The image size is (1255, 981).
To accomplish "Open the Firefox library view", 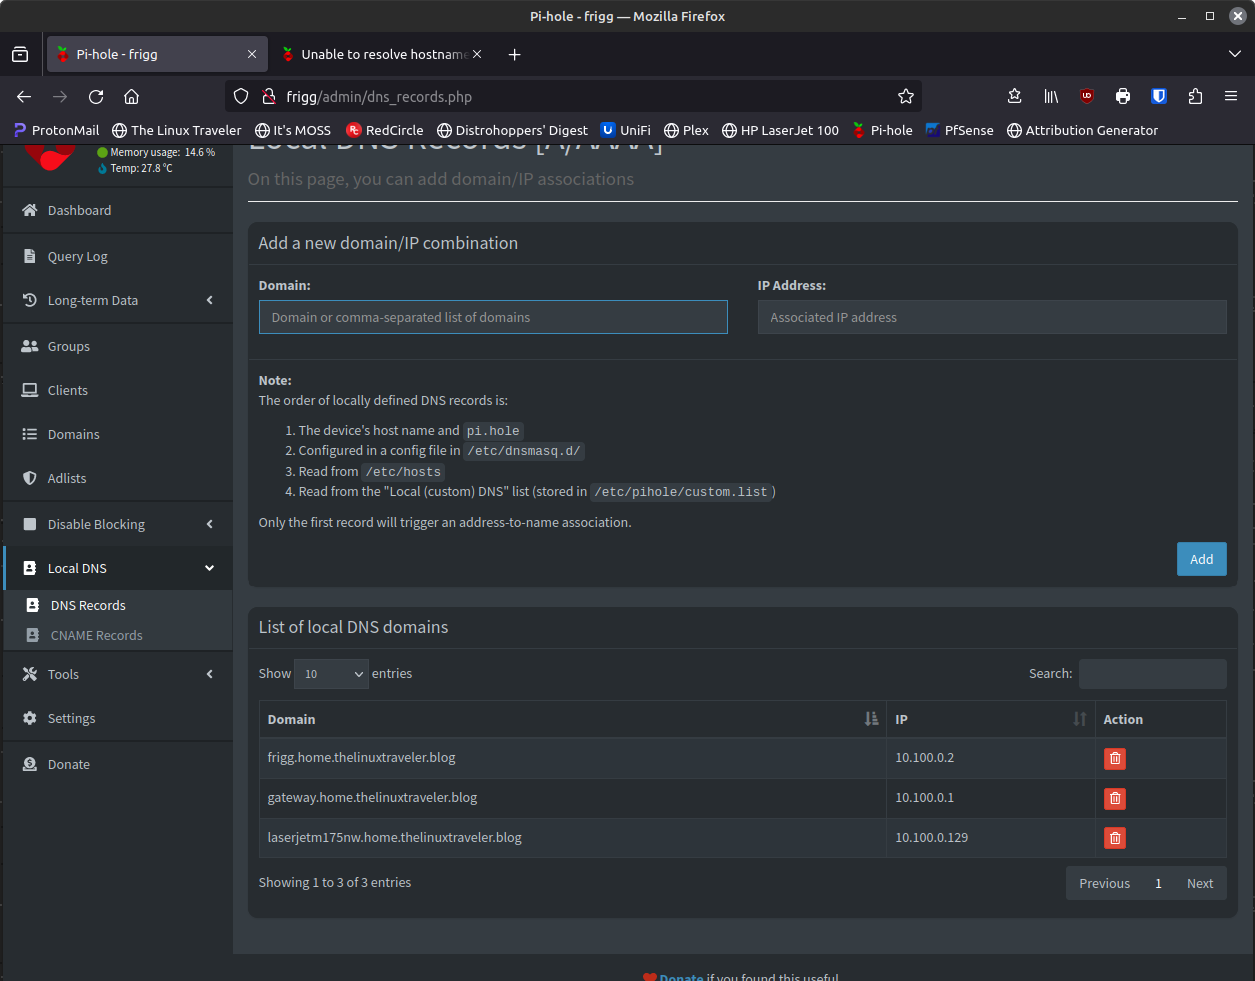I will tap(1051, 97).
